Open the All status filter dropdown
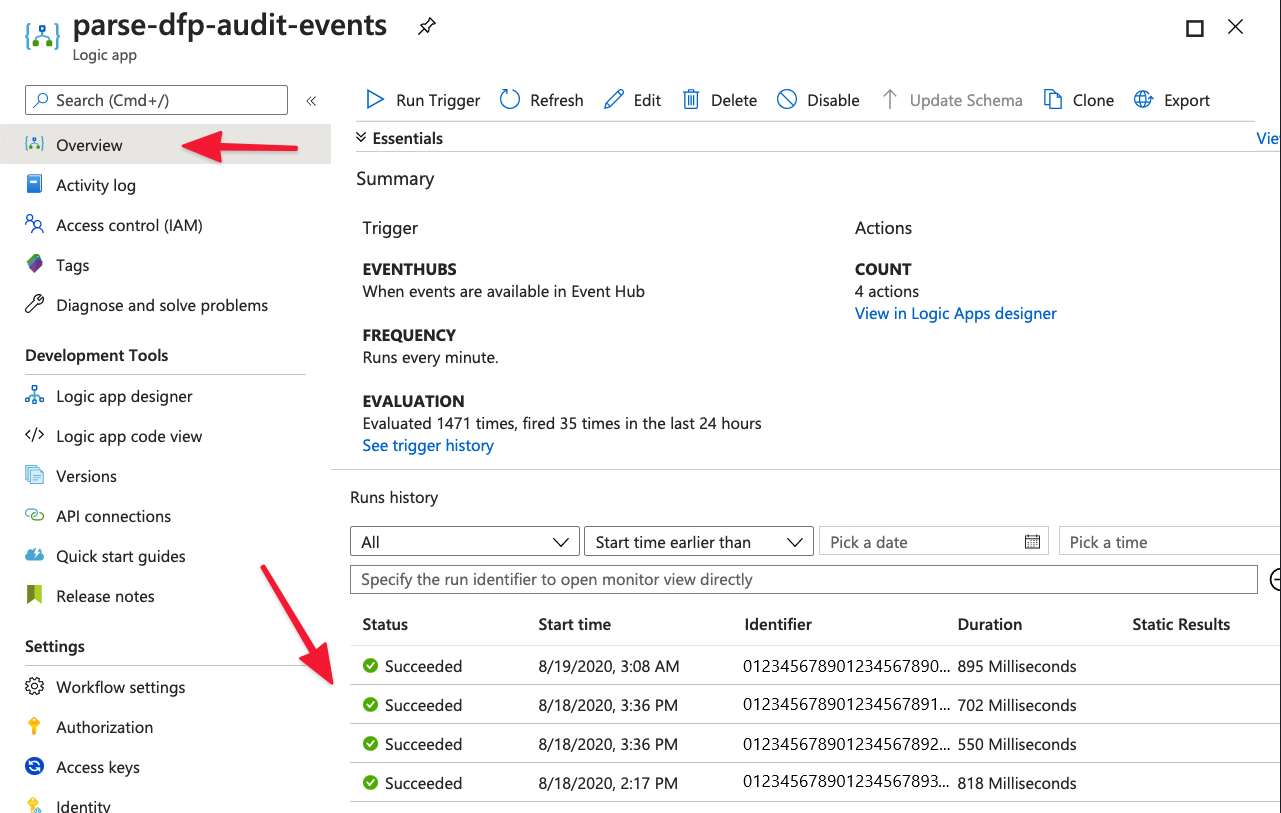The width and height of the screenshot is (1281, 813). (465, 541)
